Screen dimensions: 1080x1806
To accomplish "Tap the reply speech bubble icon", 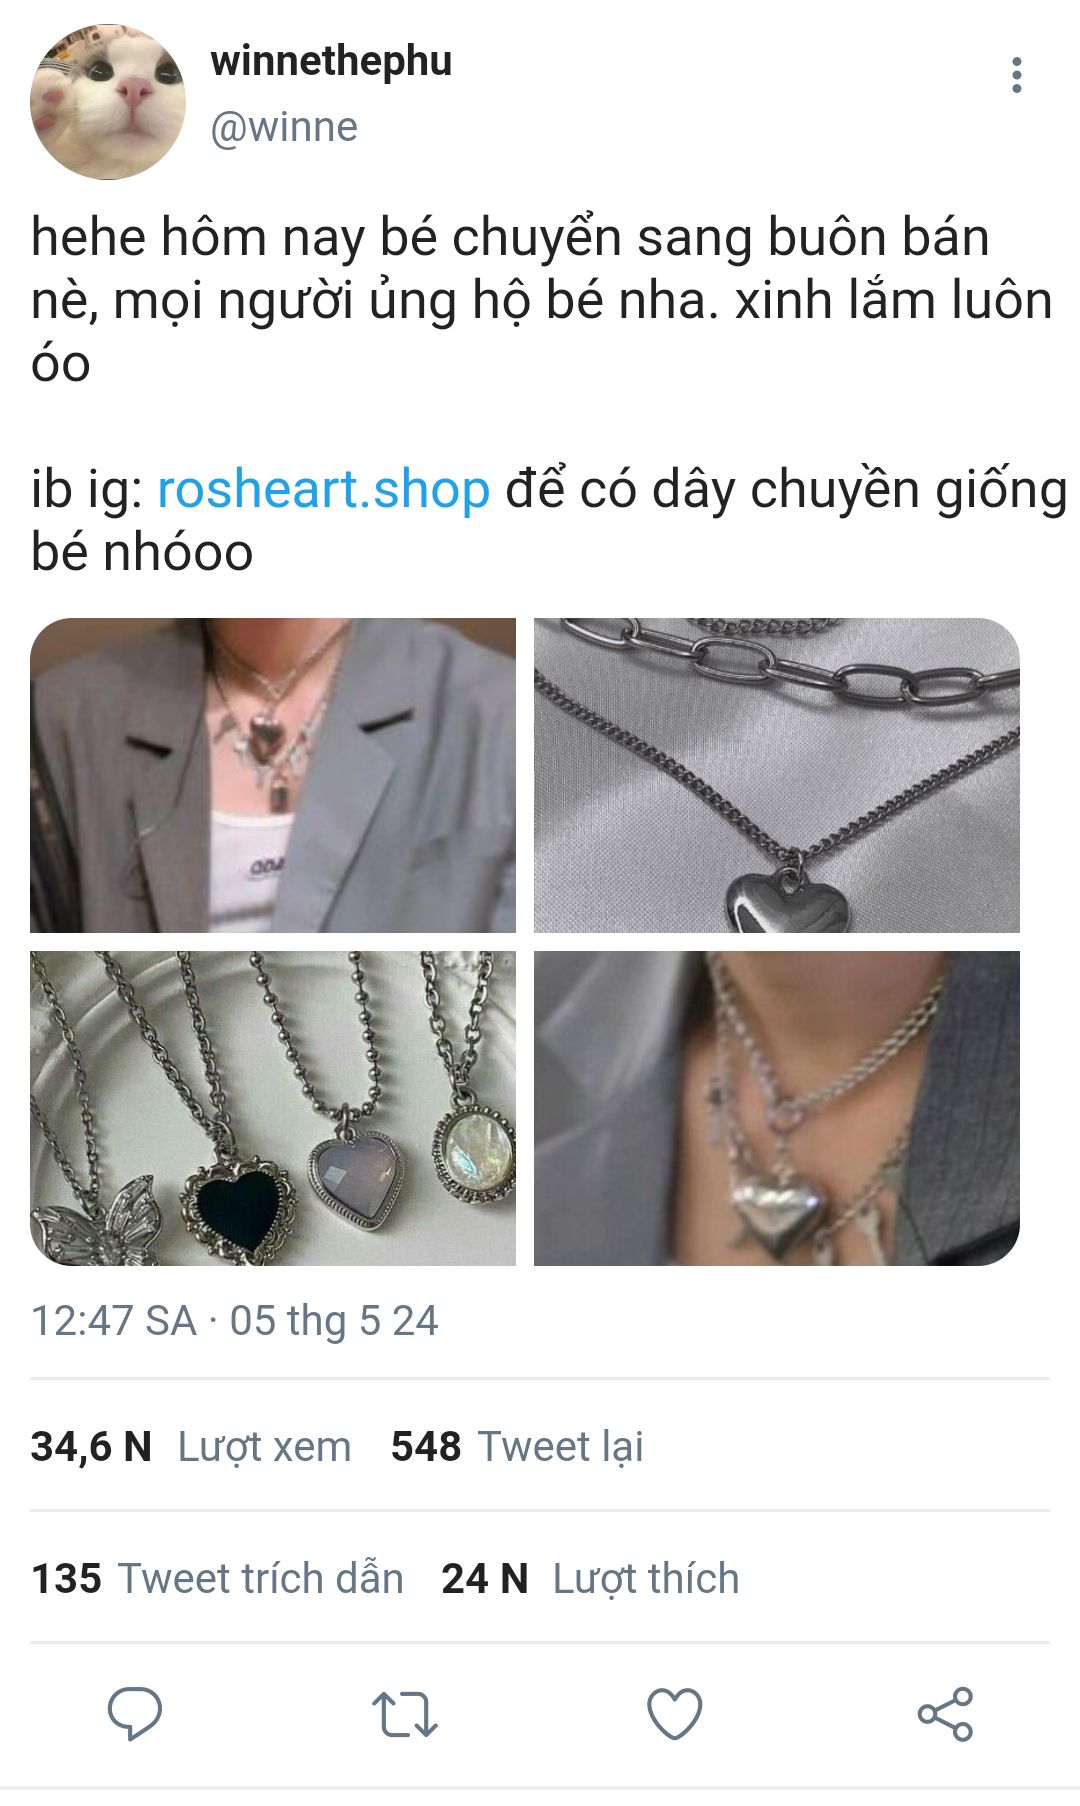I will tap(135, 1714).
